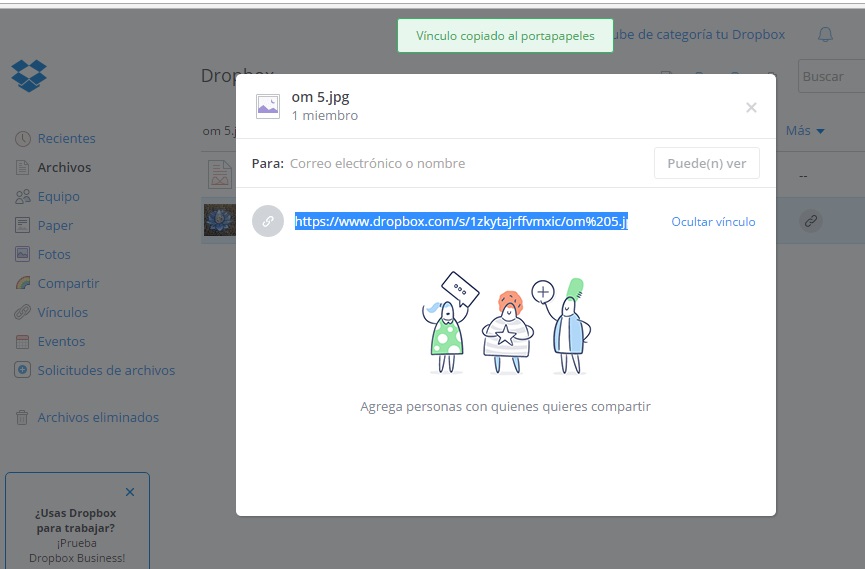This screenshot has width=865, height=569.
Task: Open Paper from sidebar
Action: (55, 225)
